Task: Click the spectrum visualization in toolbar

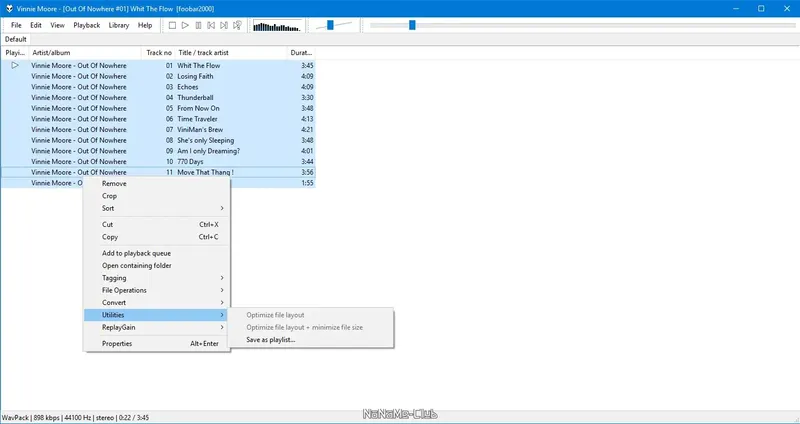Action: coord(277,26)
